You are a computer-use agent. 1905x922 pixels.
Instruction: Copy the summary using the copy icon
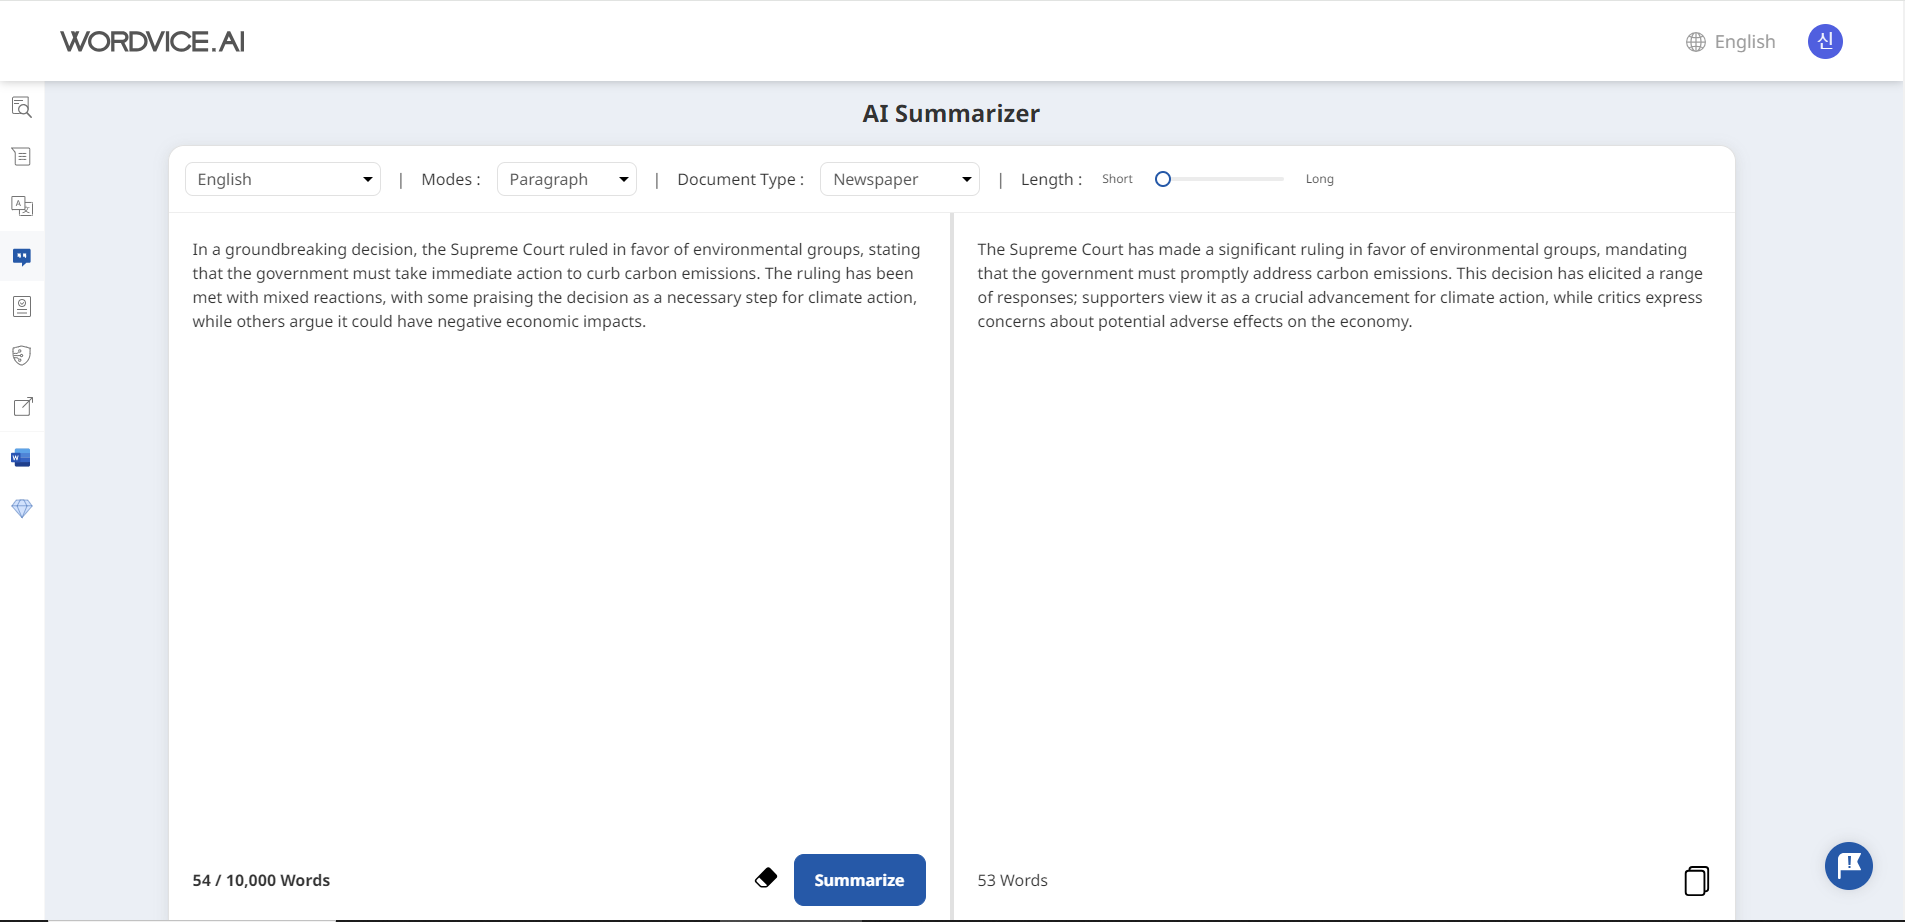coord(1696,880)
